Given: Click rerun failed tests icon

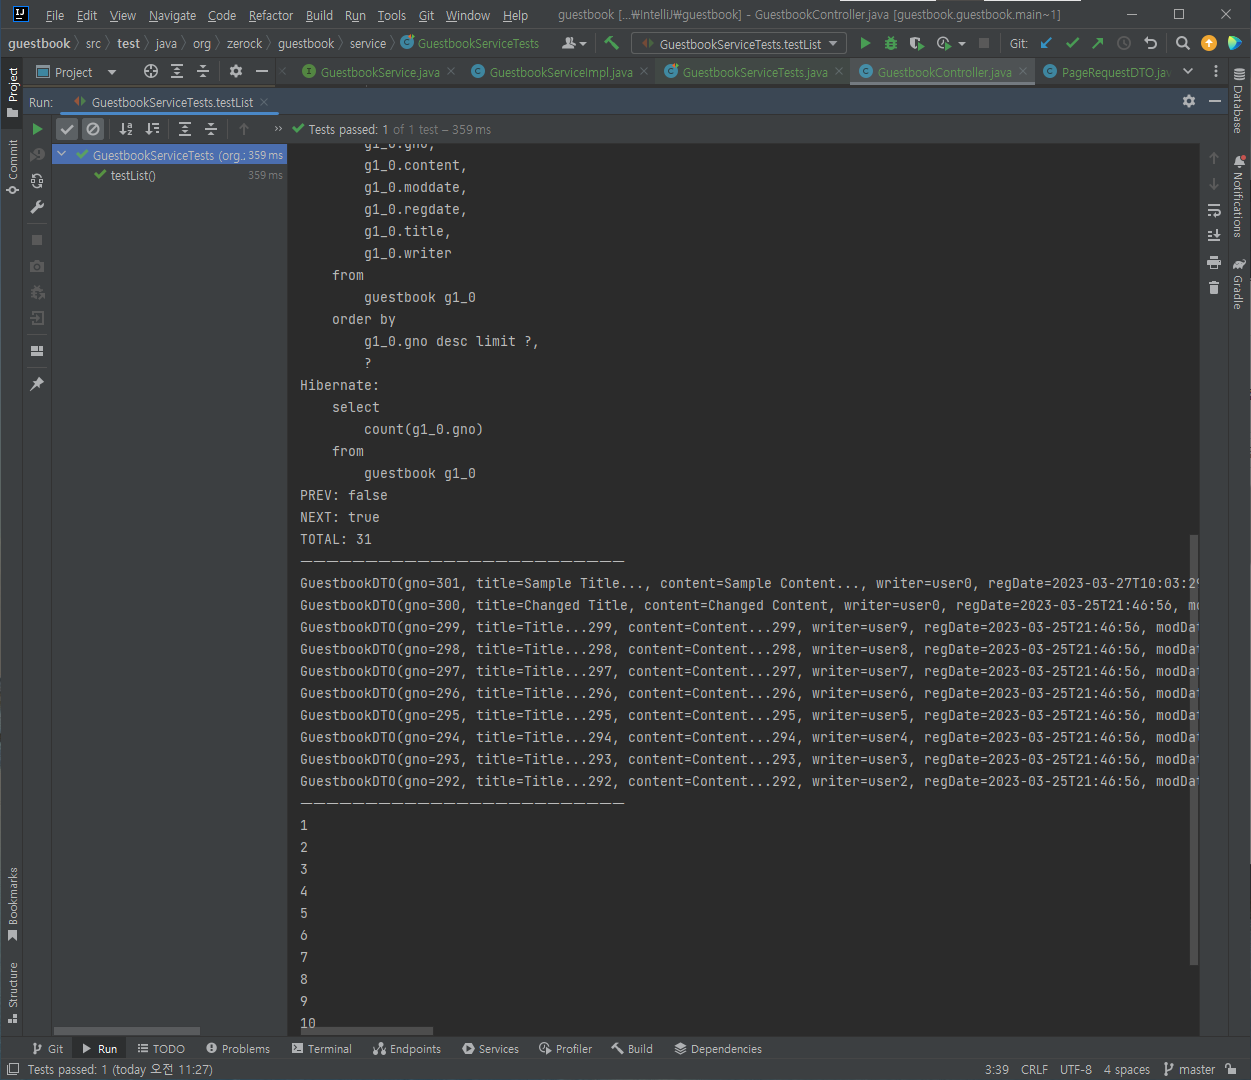Looking at the screenshot, I should 37,155.
